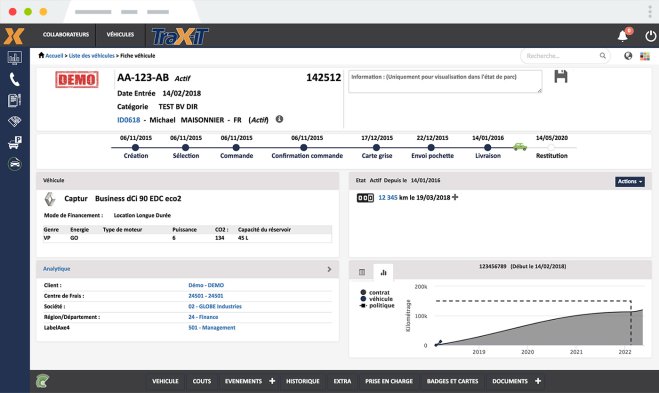
Task: Click the globe language icon
Action: point(628,56)
